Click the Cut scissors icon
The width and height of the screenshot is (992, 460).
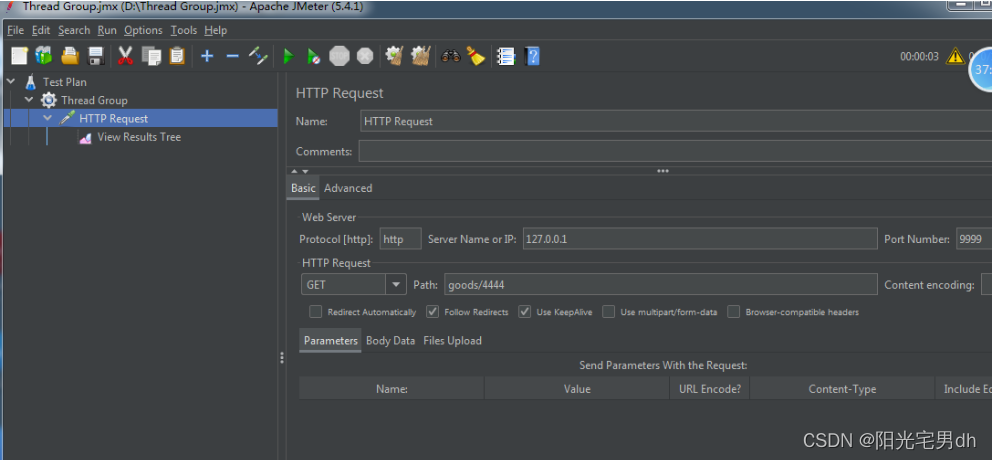click(x=125, y=56)
